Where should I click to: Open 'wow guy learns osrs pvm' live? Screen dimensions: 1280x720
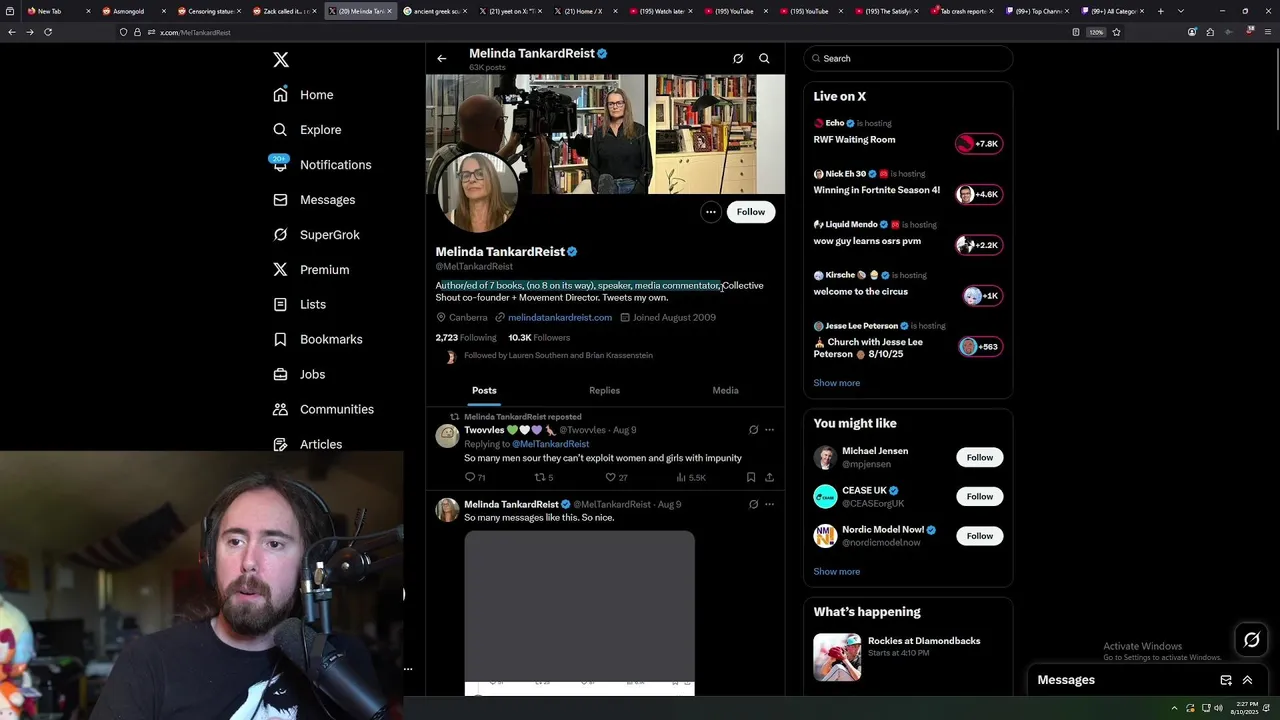pyautogui.click(x=908, y=234)
